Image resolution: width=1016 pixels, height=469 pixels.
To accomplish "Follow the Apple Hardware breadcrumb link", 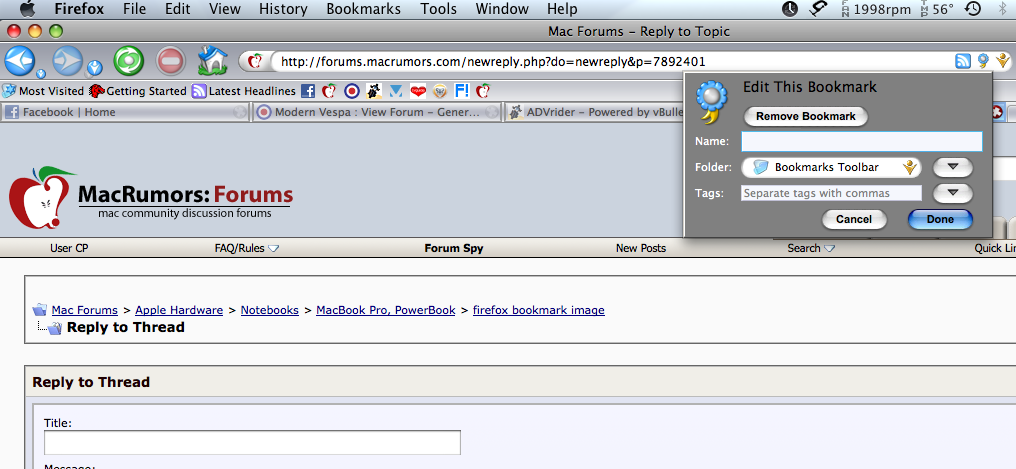I will click(x=179, y=310).
